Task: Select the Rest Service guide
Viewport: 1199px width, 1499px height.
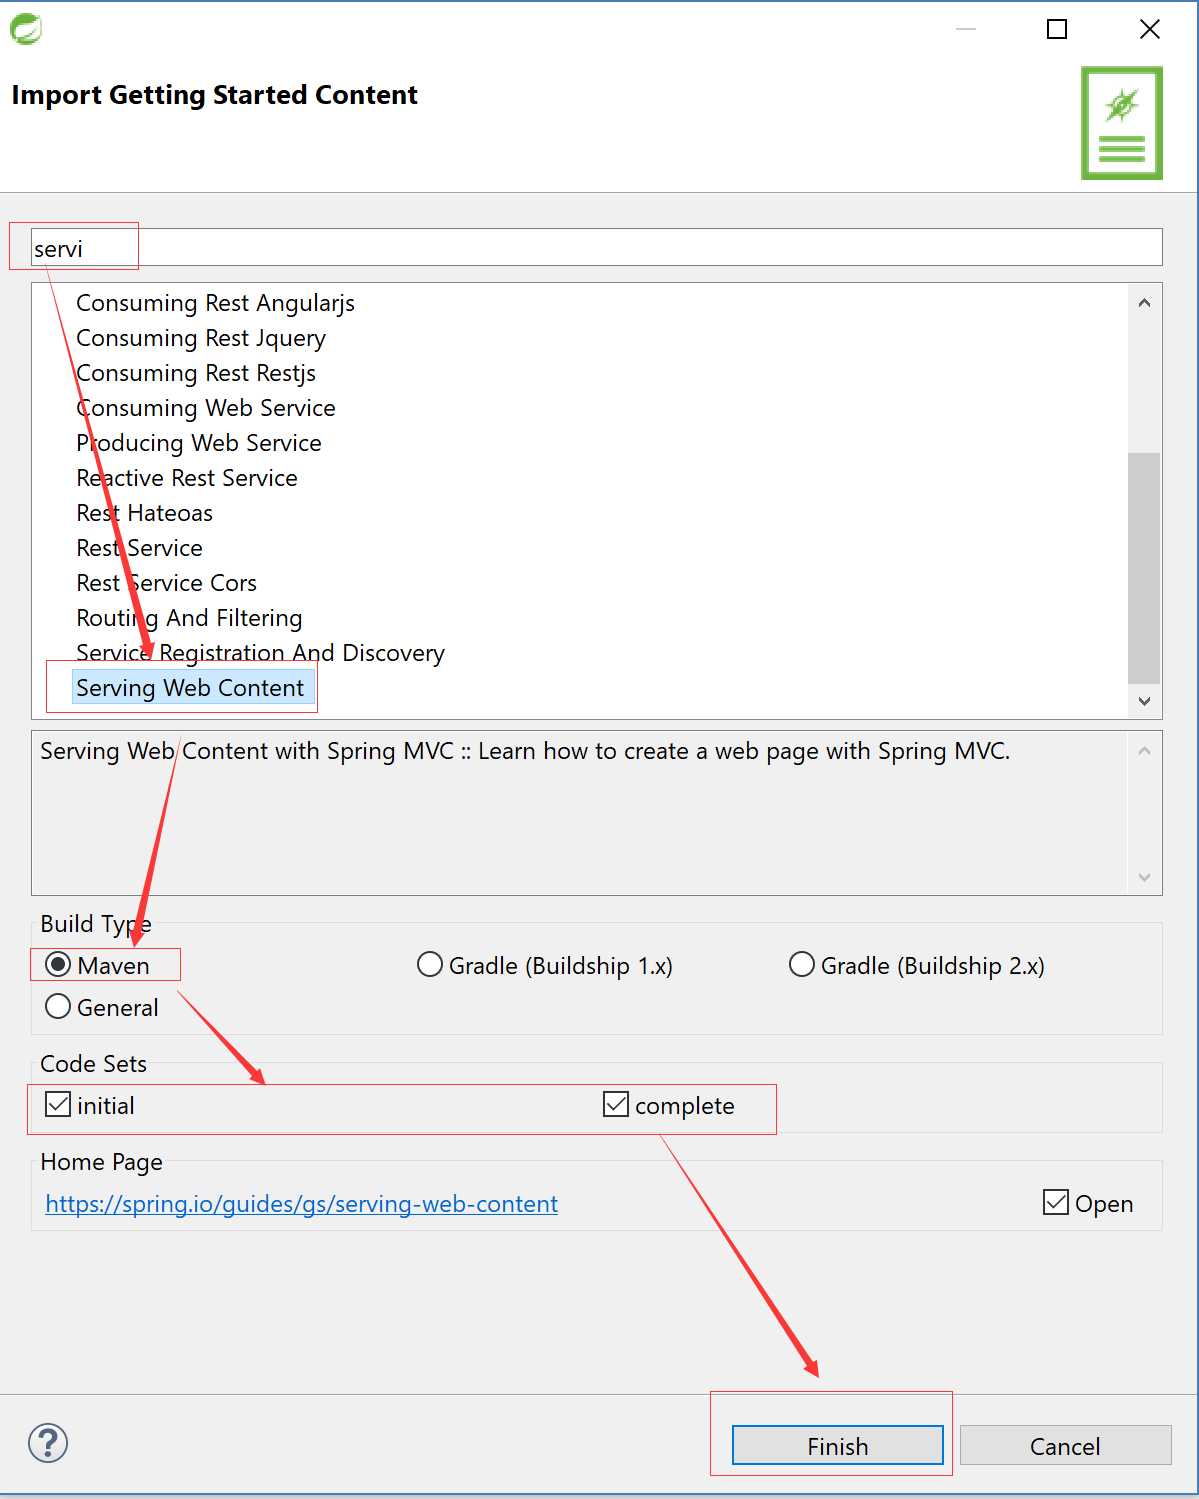Action: pyautogui.click(x=140, y=548)
